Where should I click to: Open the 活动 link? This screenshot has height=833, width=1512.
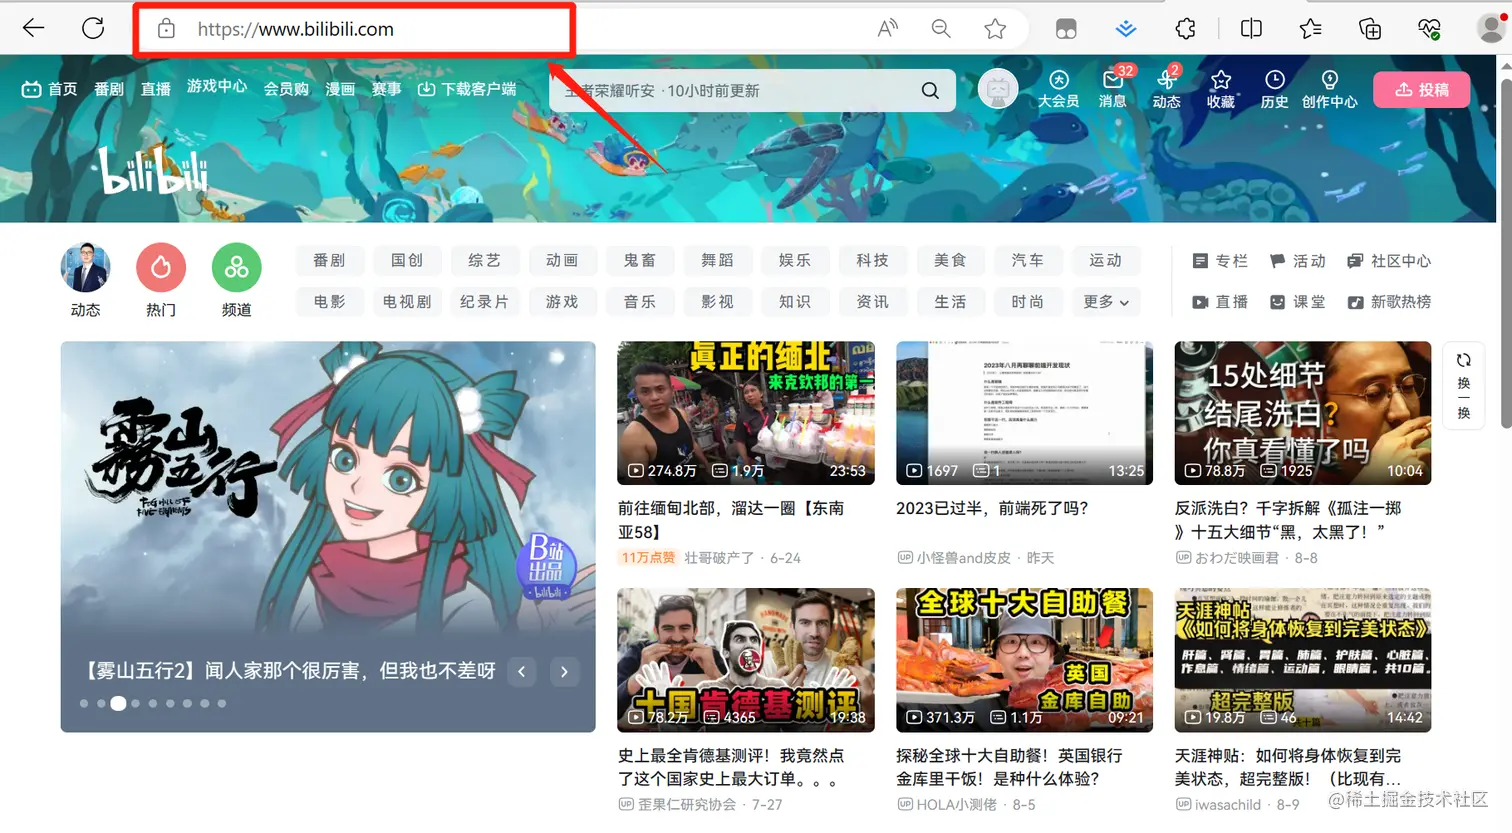pyautogui.click(x=1297, y=261)
